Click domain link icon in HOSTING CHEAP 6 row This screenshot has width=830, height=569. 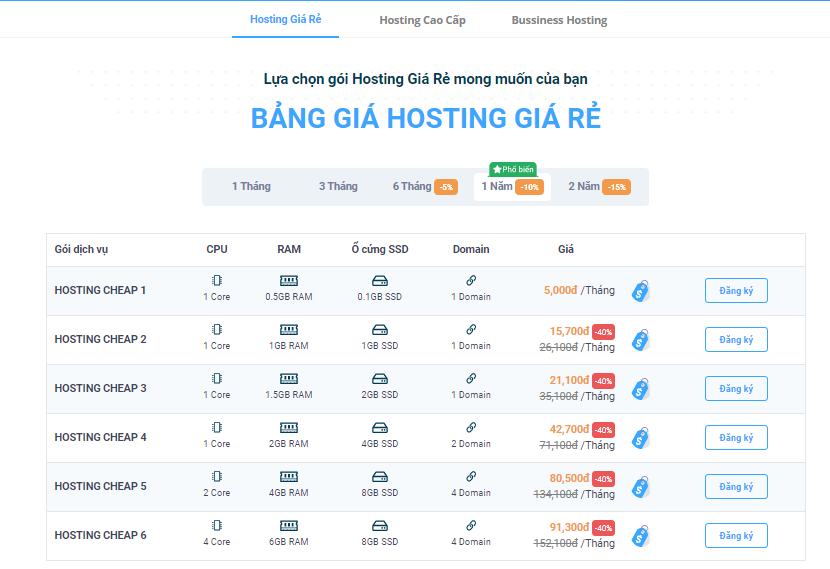coord(471,525)
